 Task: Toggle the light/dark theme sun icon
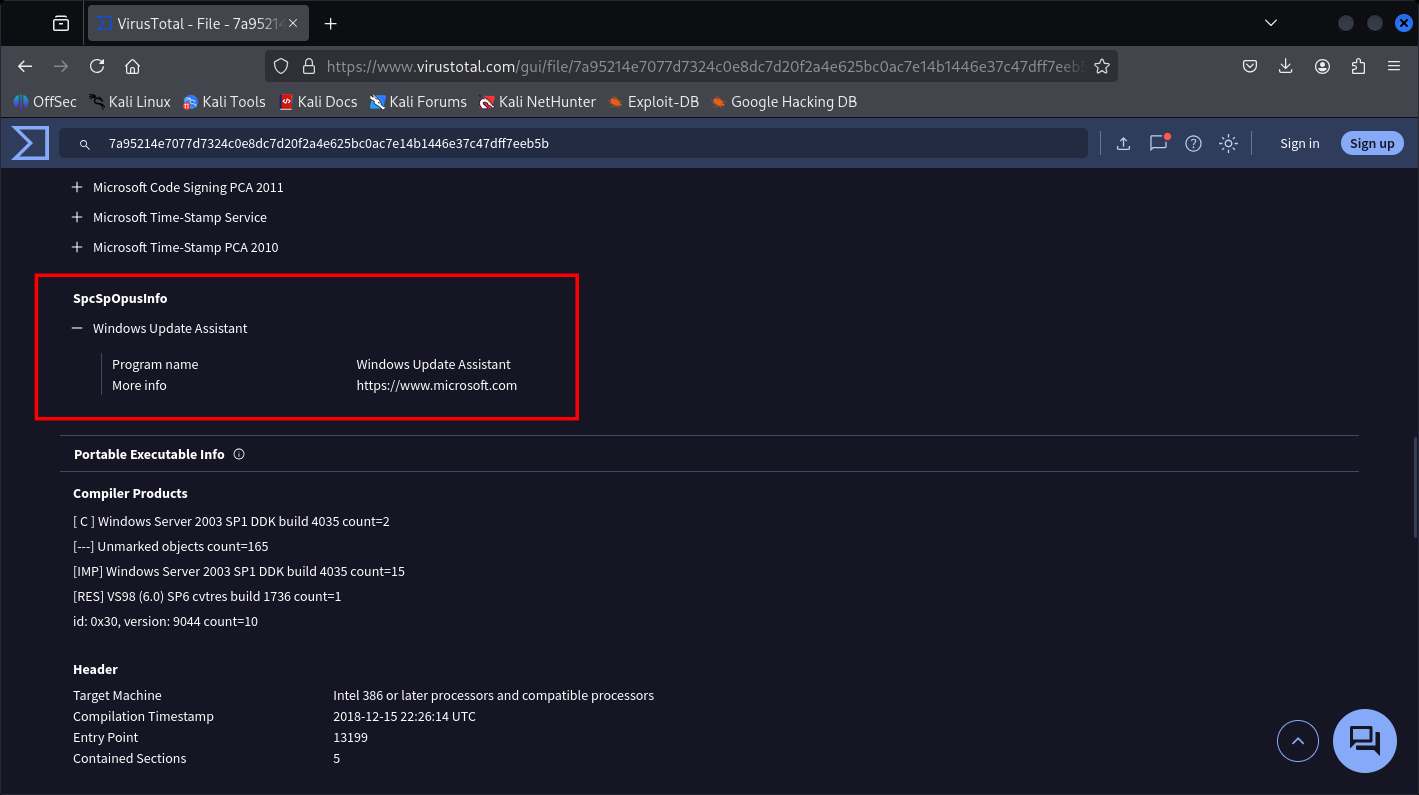click(1228, 143)
